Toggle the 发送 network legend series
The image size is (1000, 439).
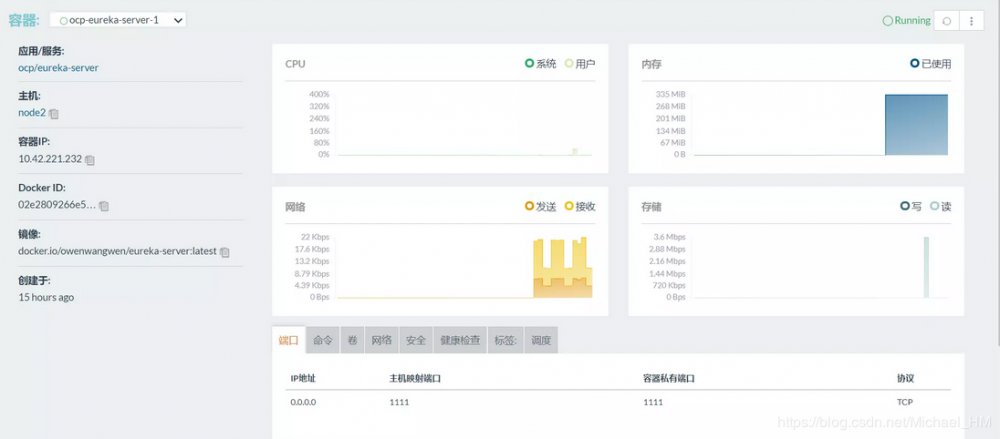pos(540,206)
